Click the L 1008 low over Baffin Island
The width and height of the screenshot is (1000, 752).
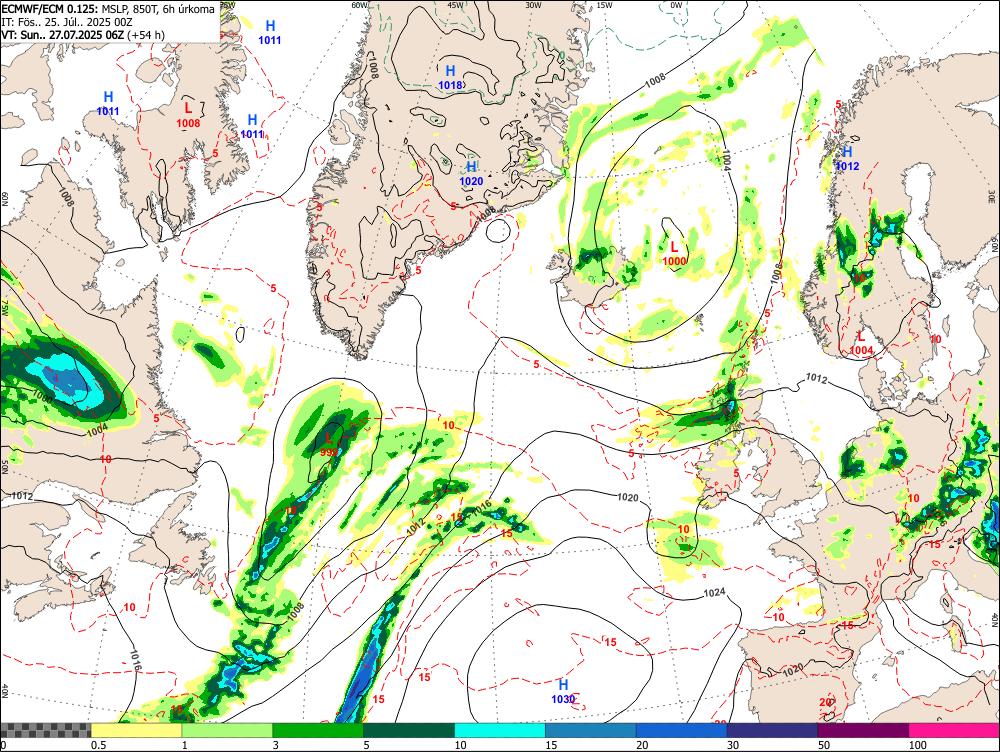(x=188, y=115)
